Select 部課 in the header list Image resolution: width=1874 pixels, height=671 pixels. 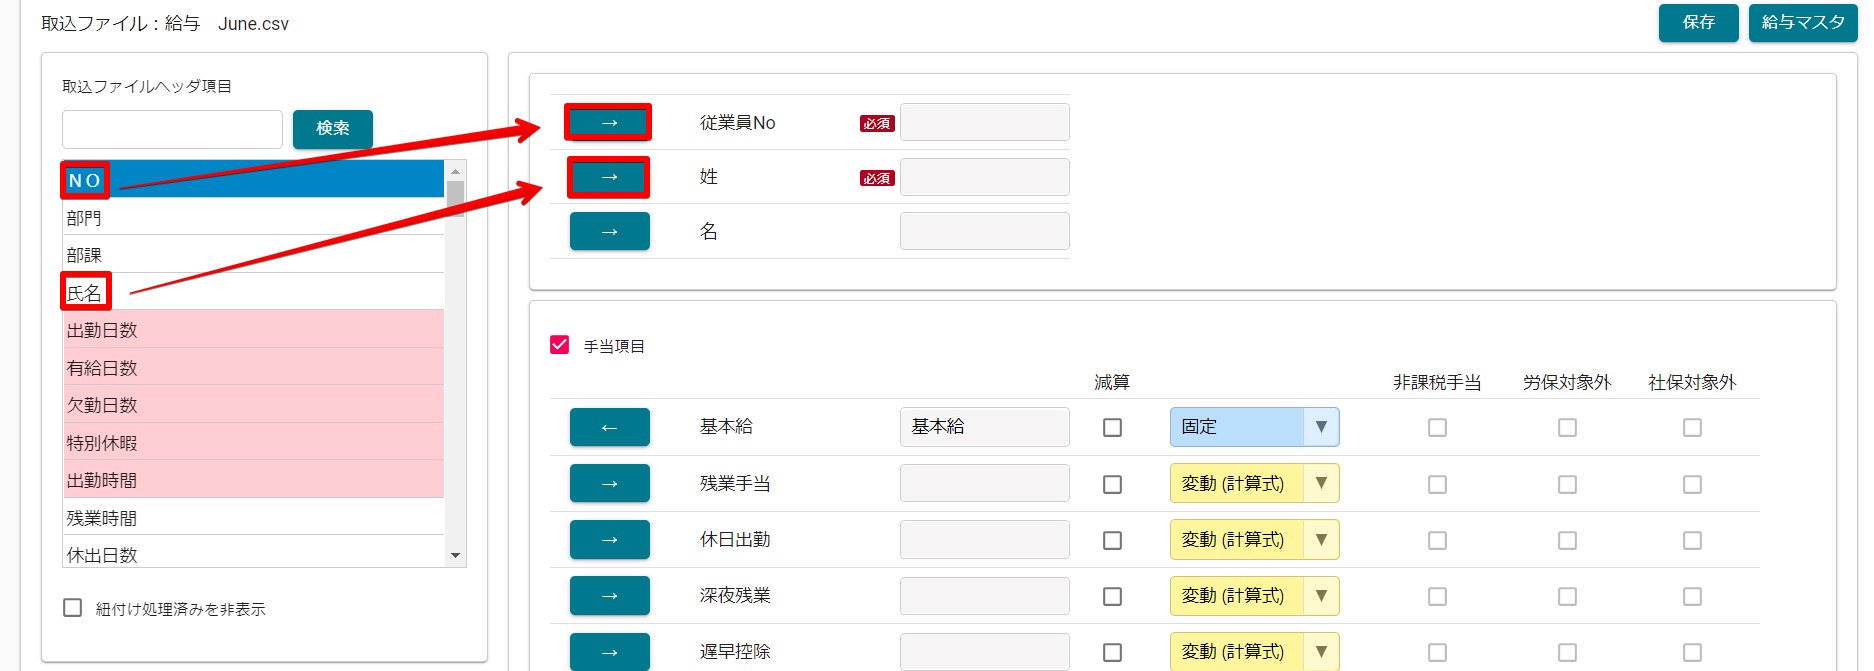(253, 254)
